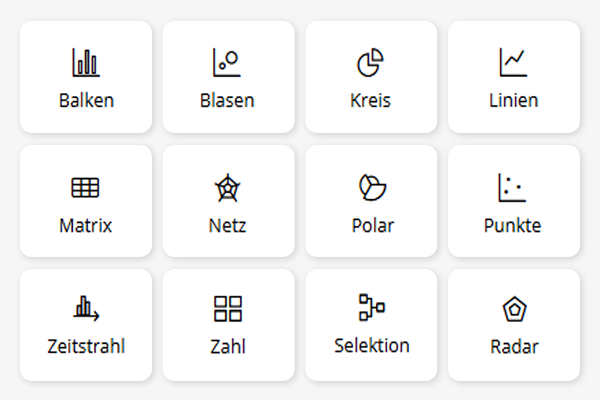Click the Balken bar chart icon
This screenshot has width=600, height=400.
[x=86, y=64]
